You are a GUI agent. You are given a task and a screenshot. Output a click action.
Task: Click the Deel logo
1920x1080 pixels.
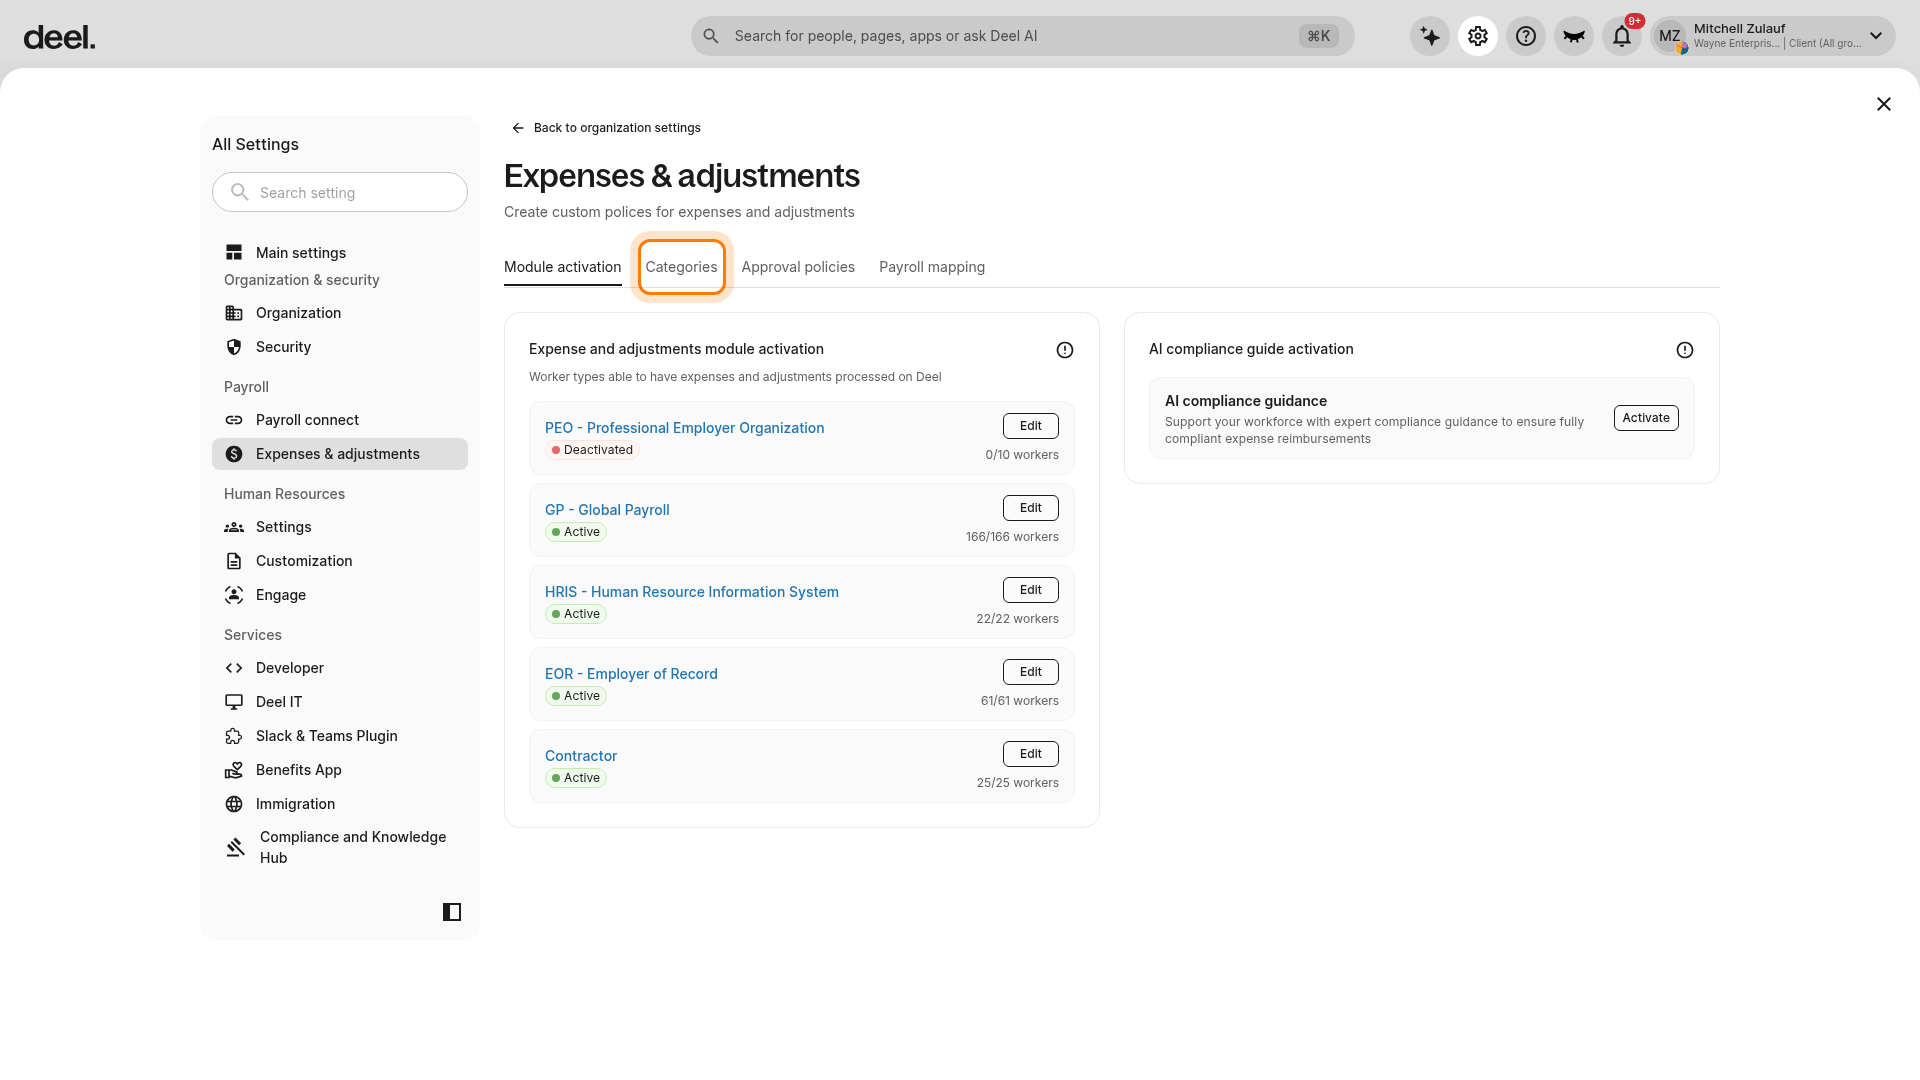pos(59,38)
